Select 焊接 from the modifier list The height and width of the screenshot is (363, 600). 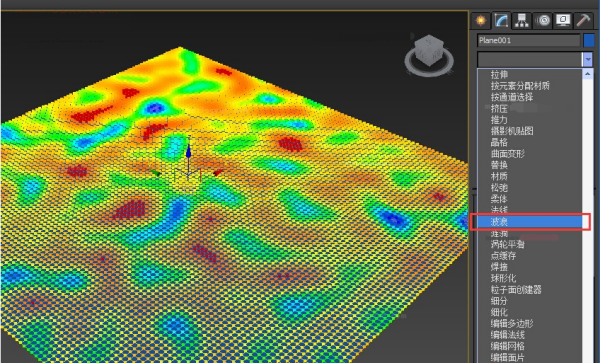[499, 267]
